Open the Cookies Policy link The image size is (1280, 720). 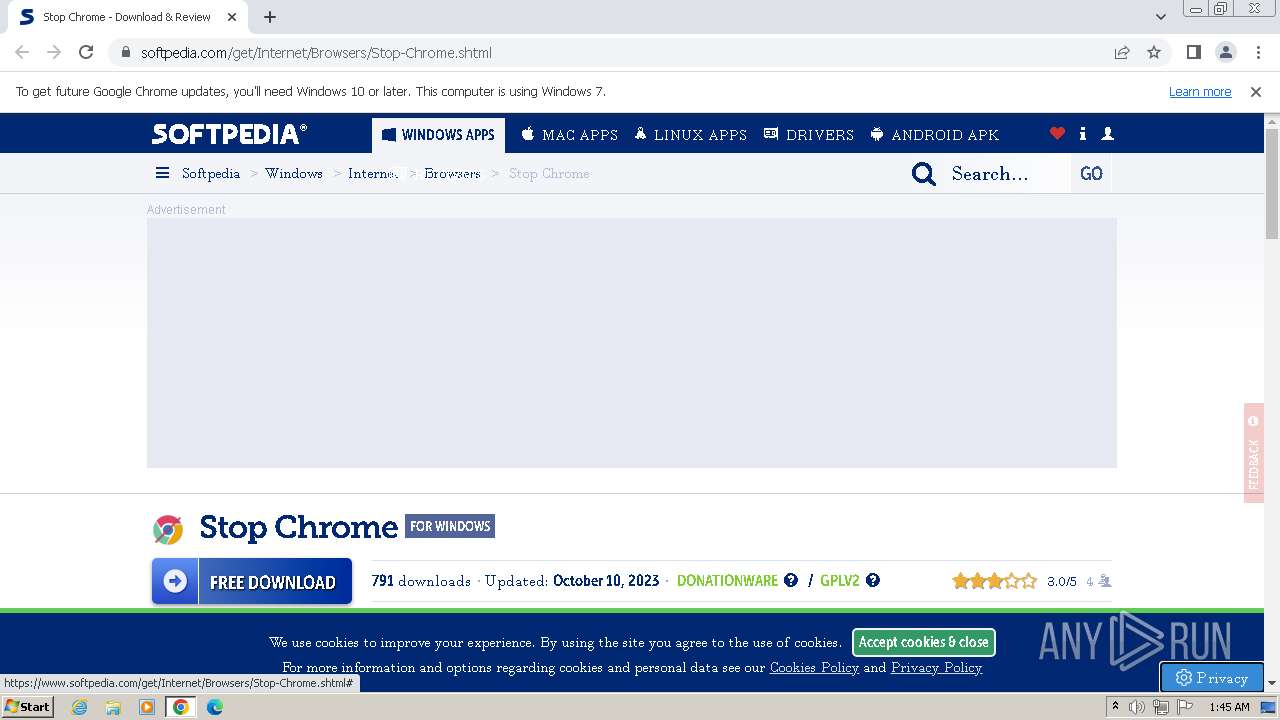click(814, 667)
